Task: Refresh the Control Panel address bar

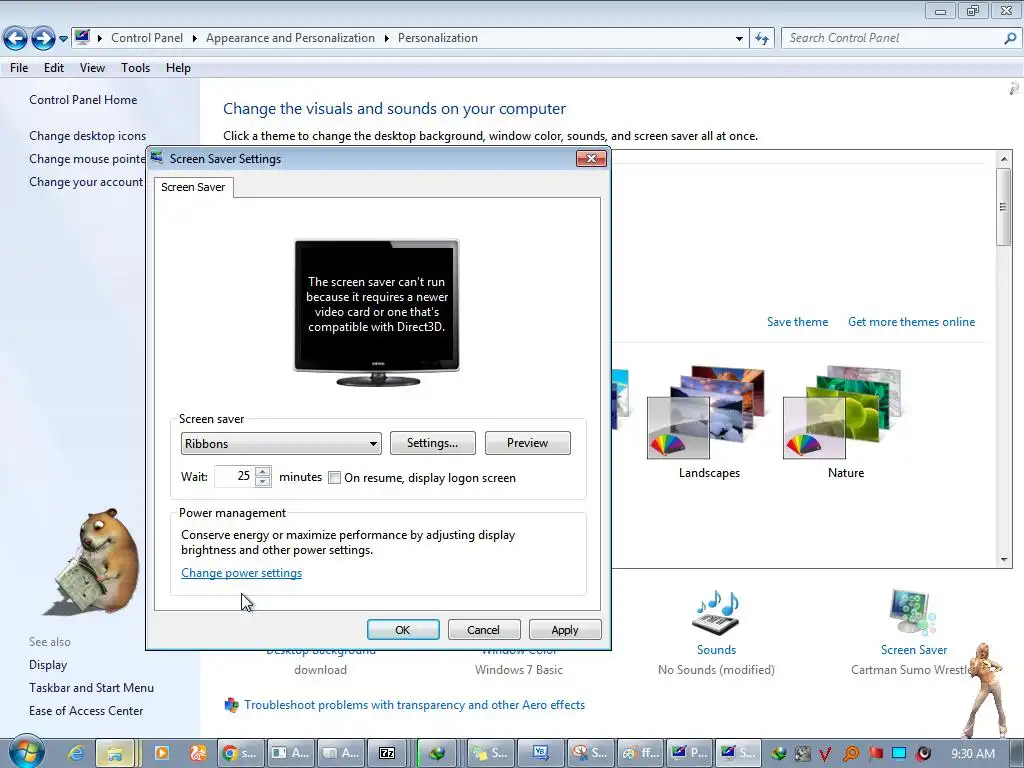Action: [762, 39]
